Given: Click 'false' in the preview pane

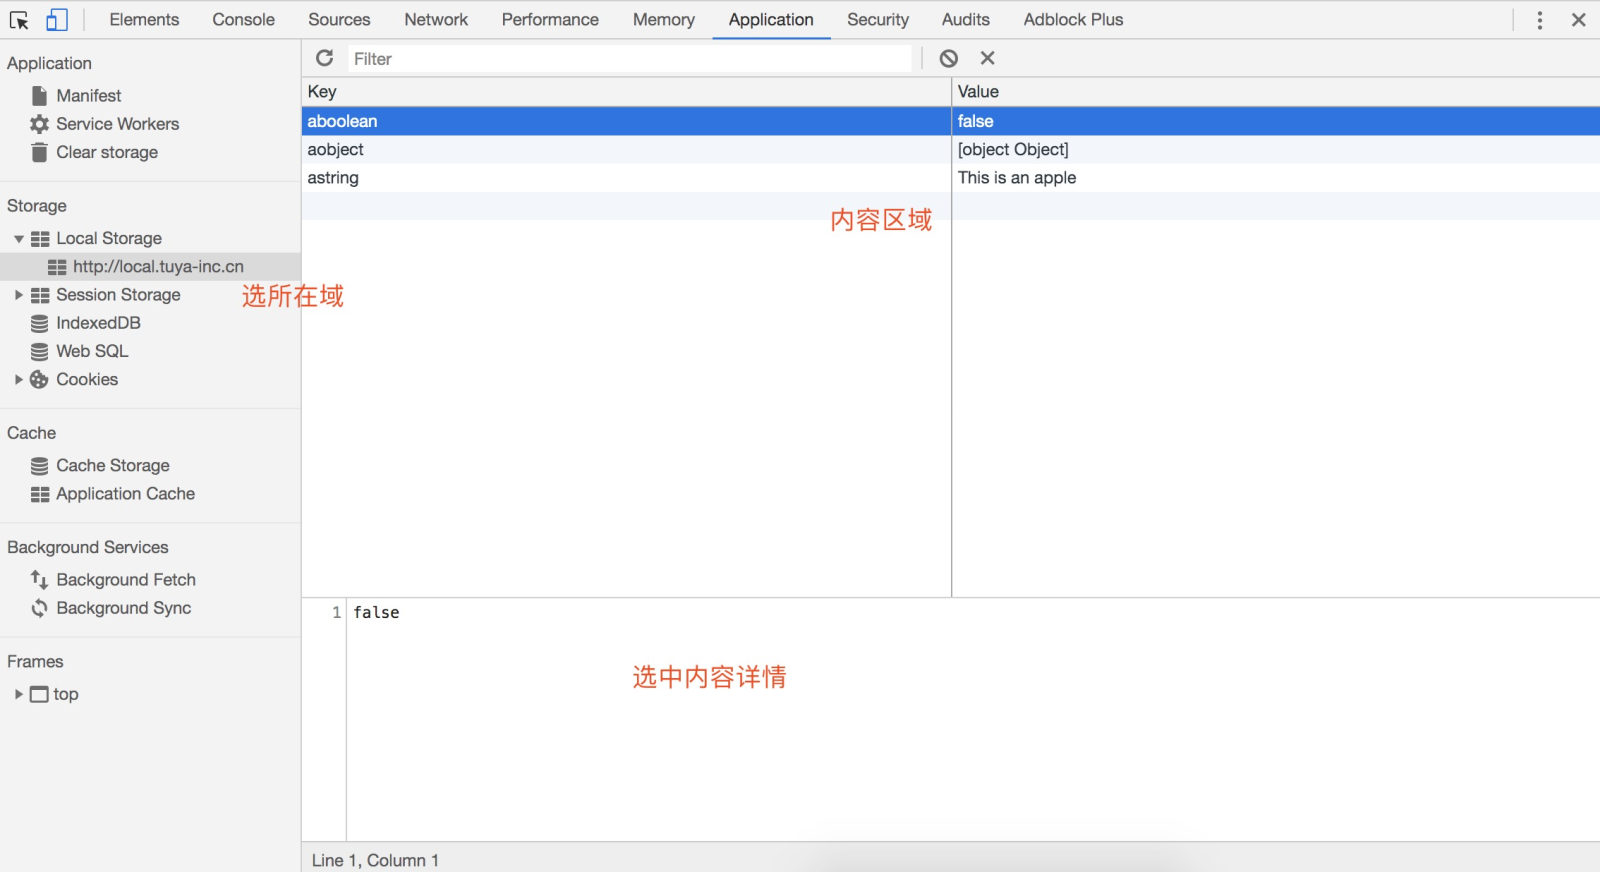Looking at the screenshot, I should tap(376, 613).
